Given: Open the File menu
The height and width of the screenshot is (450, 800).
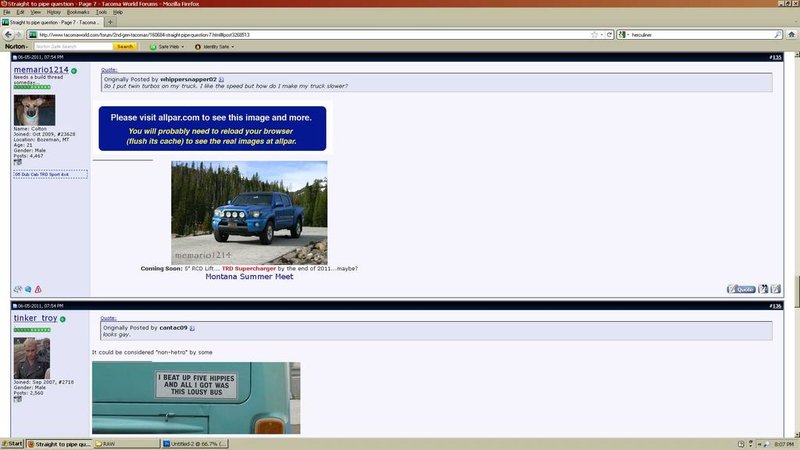Looking at the screenshot, I should coord(7,12).
